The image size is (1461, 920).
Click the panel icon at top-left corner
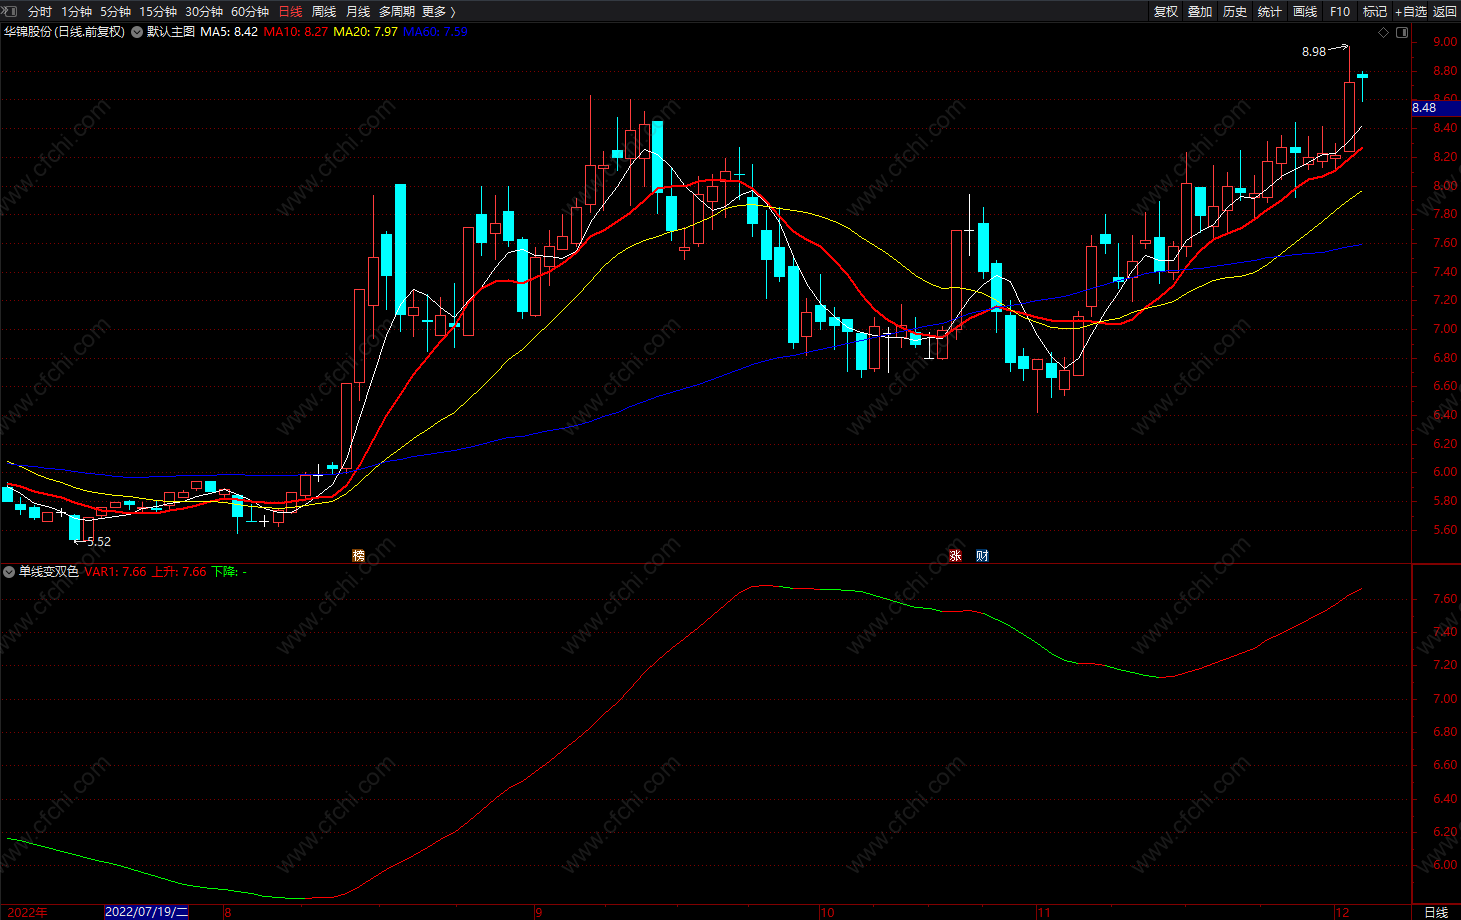click(x=11, y=11)
